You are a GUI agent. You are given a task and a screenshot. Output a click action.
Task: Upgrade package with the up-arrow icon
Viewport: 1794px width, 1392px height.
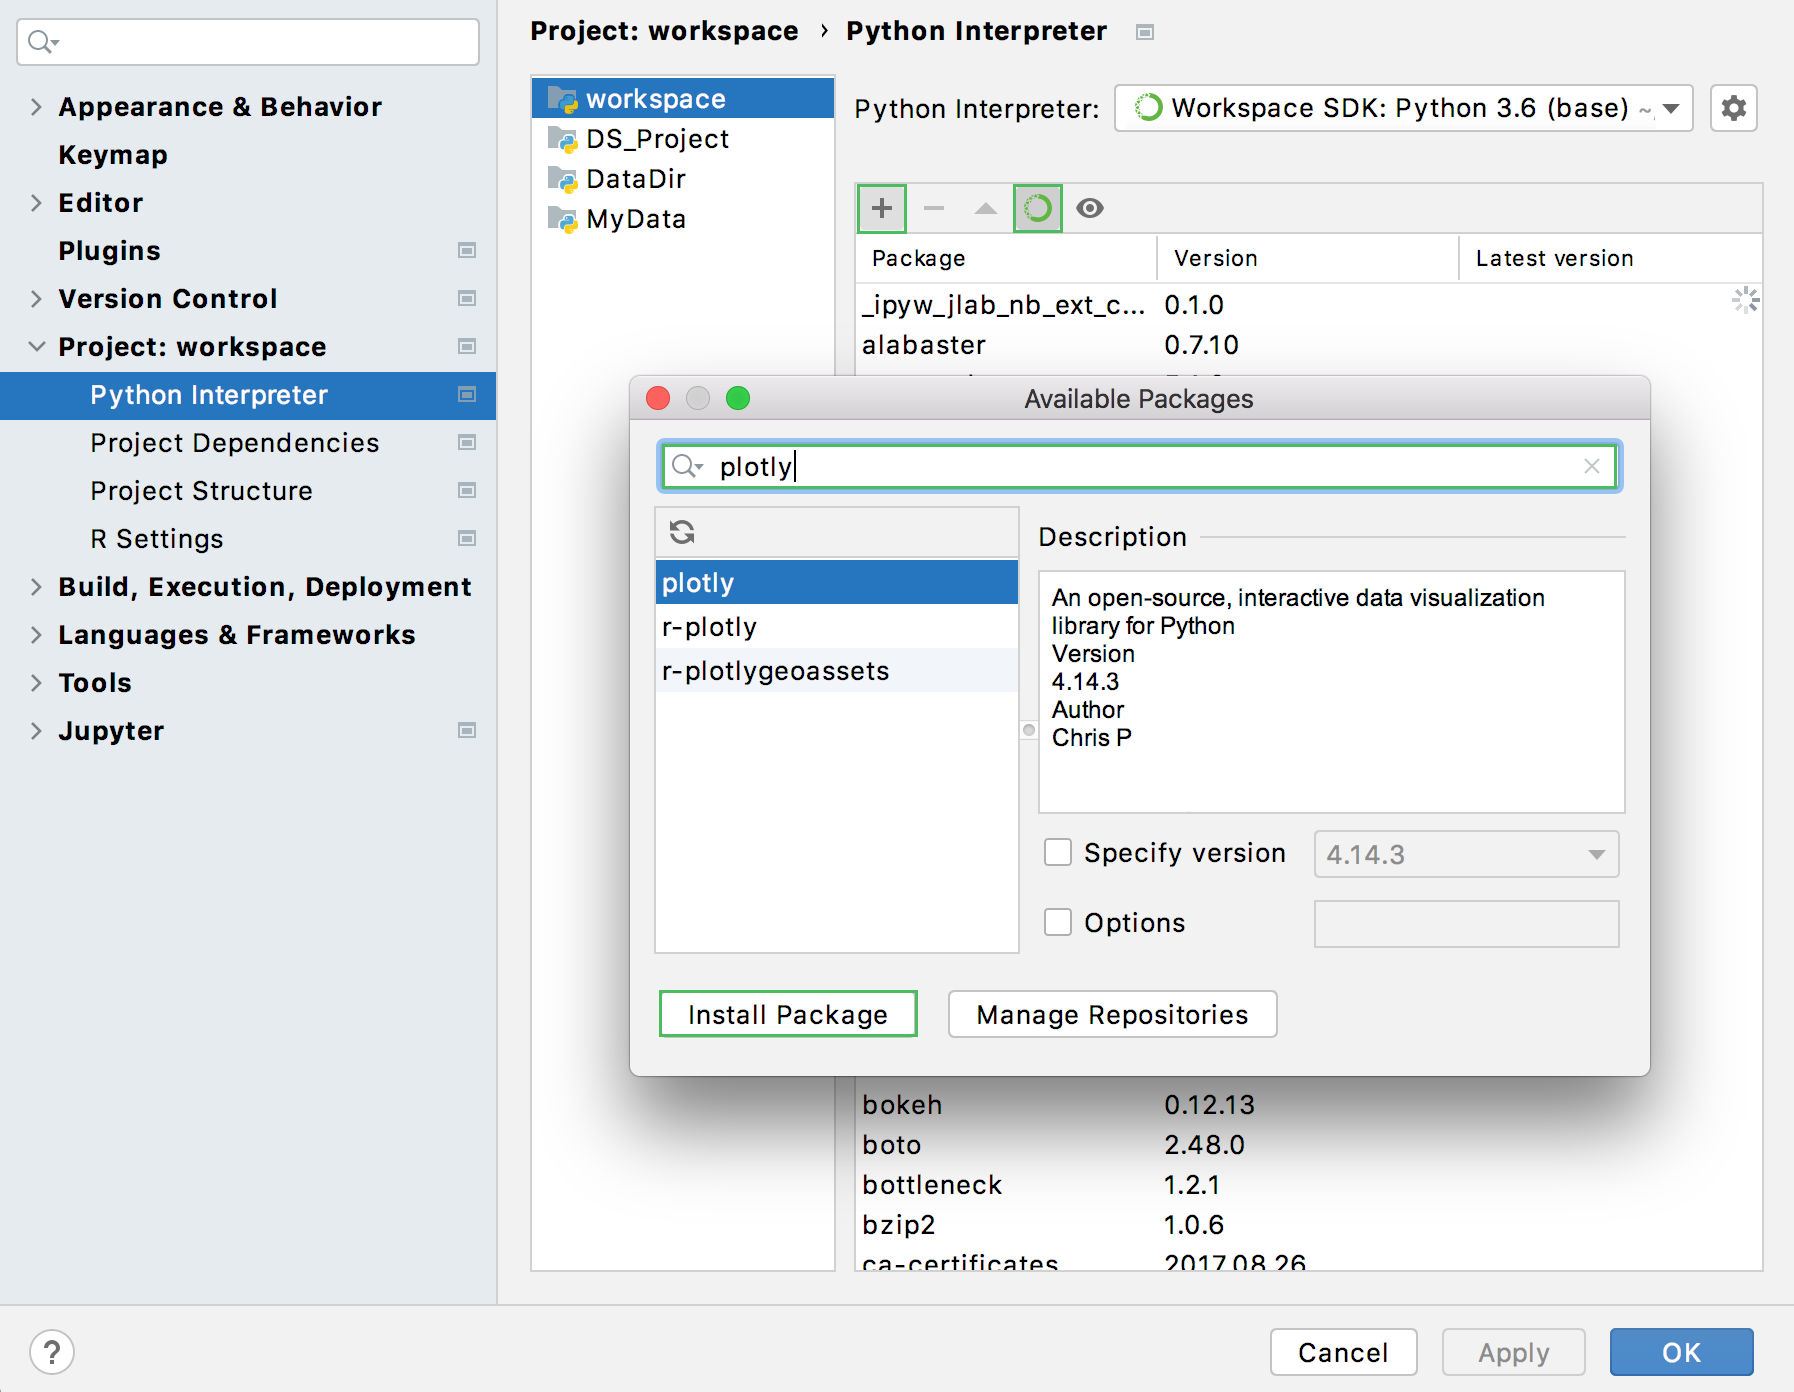[x=985, y=208]
